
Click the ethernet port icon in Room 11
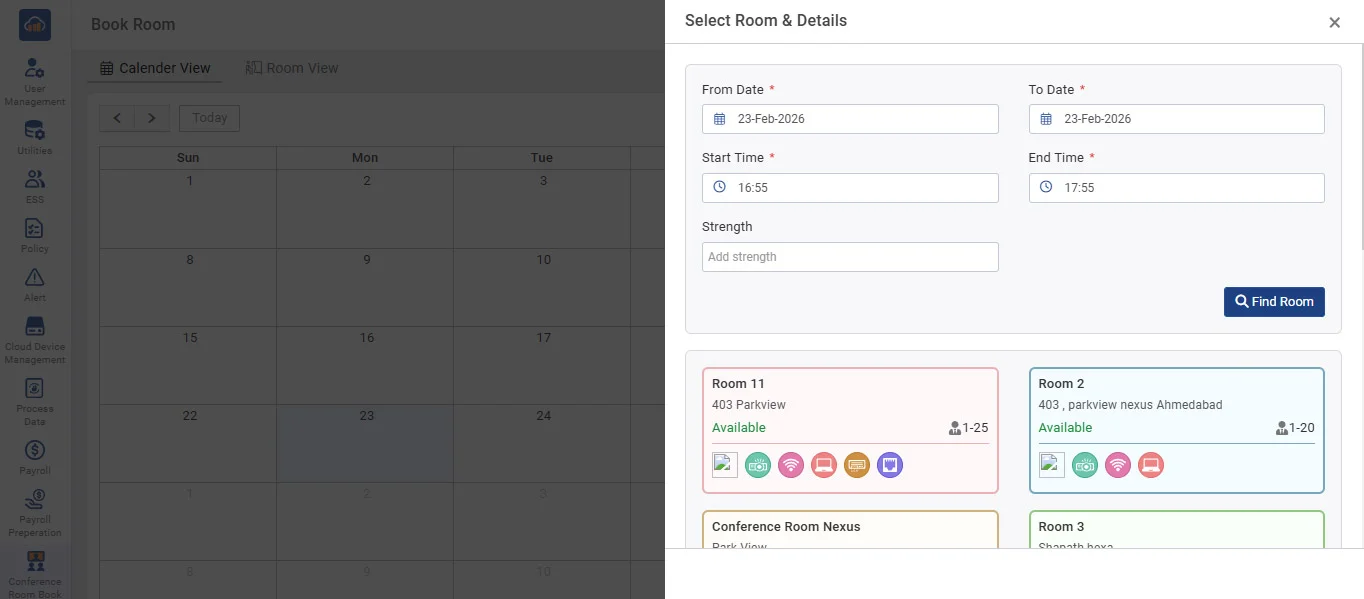(890, 465)
